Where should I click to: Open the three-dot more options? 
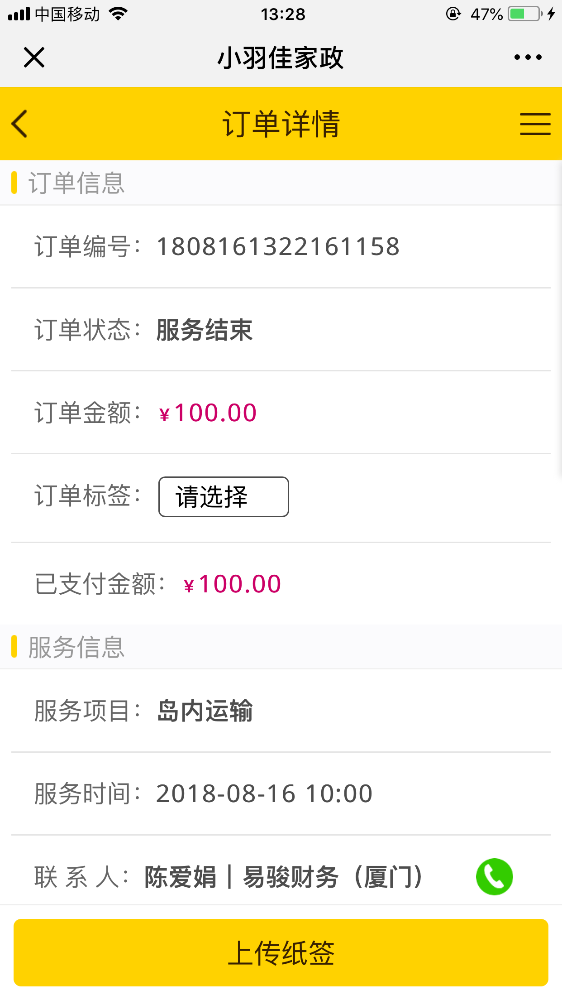pyautogui.click(x=528, y=57)
